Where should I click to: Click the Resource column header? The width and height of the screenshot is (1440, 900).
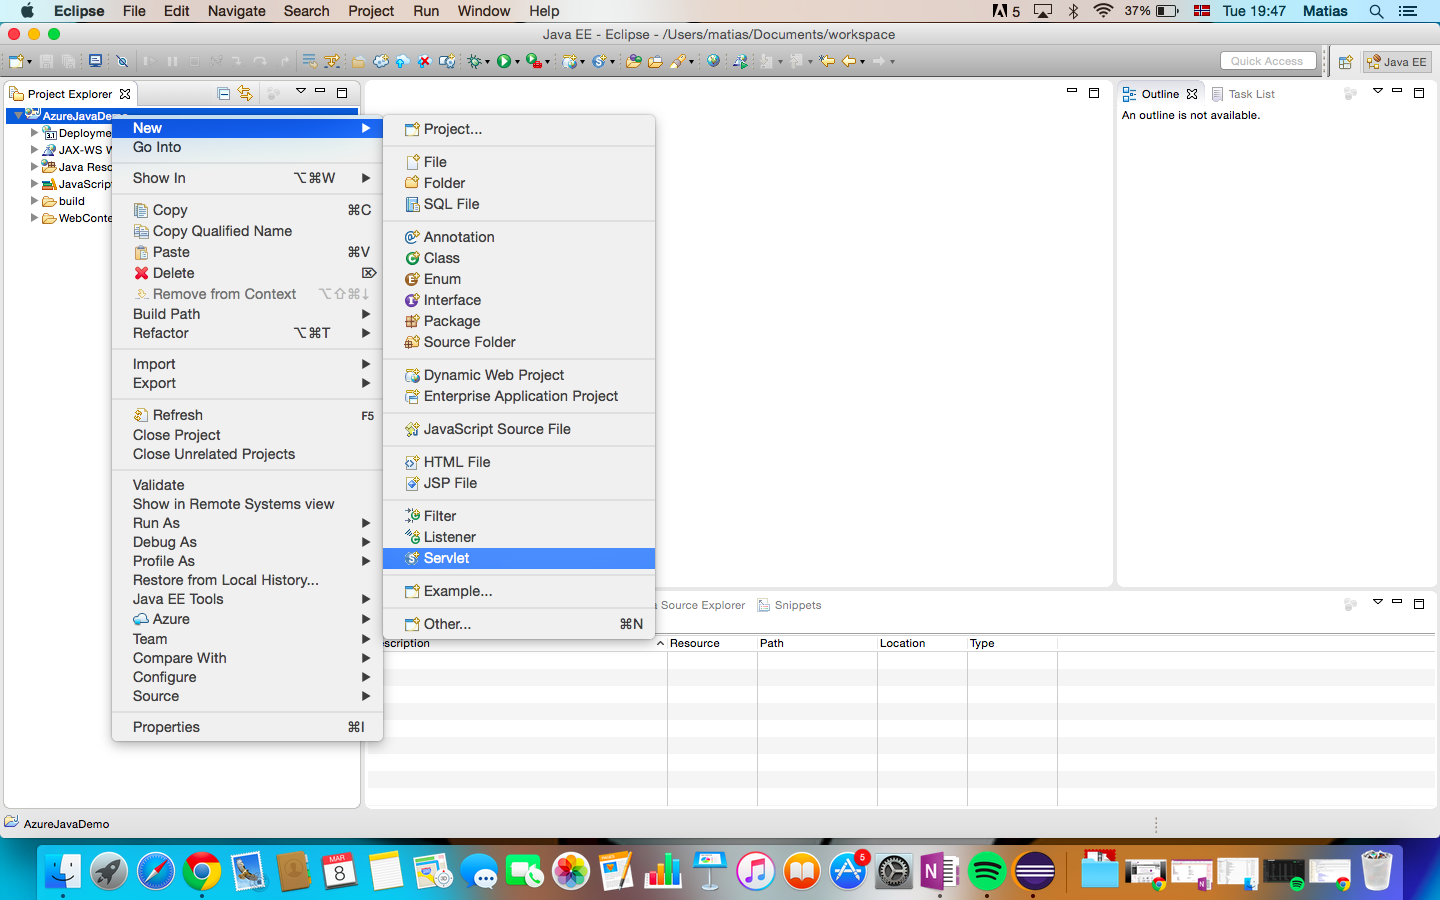click(712, 643)
